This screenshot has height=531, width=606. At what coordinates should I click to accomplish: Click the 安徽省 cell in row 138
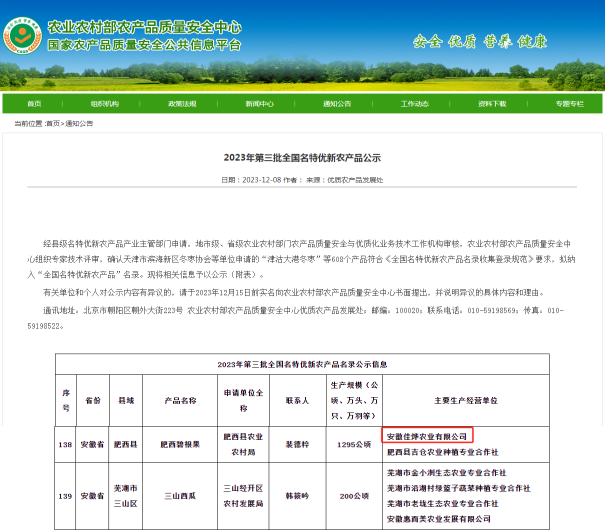(92, 444)
